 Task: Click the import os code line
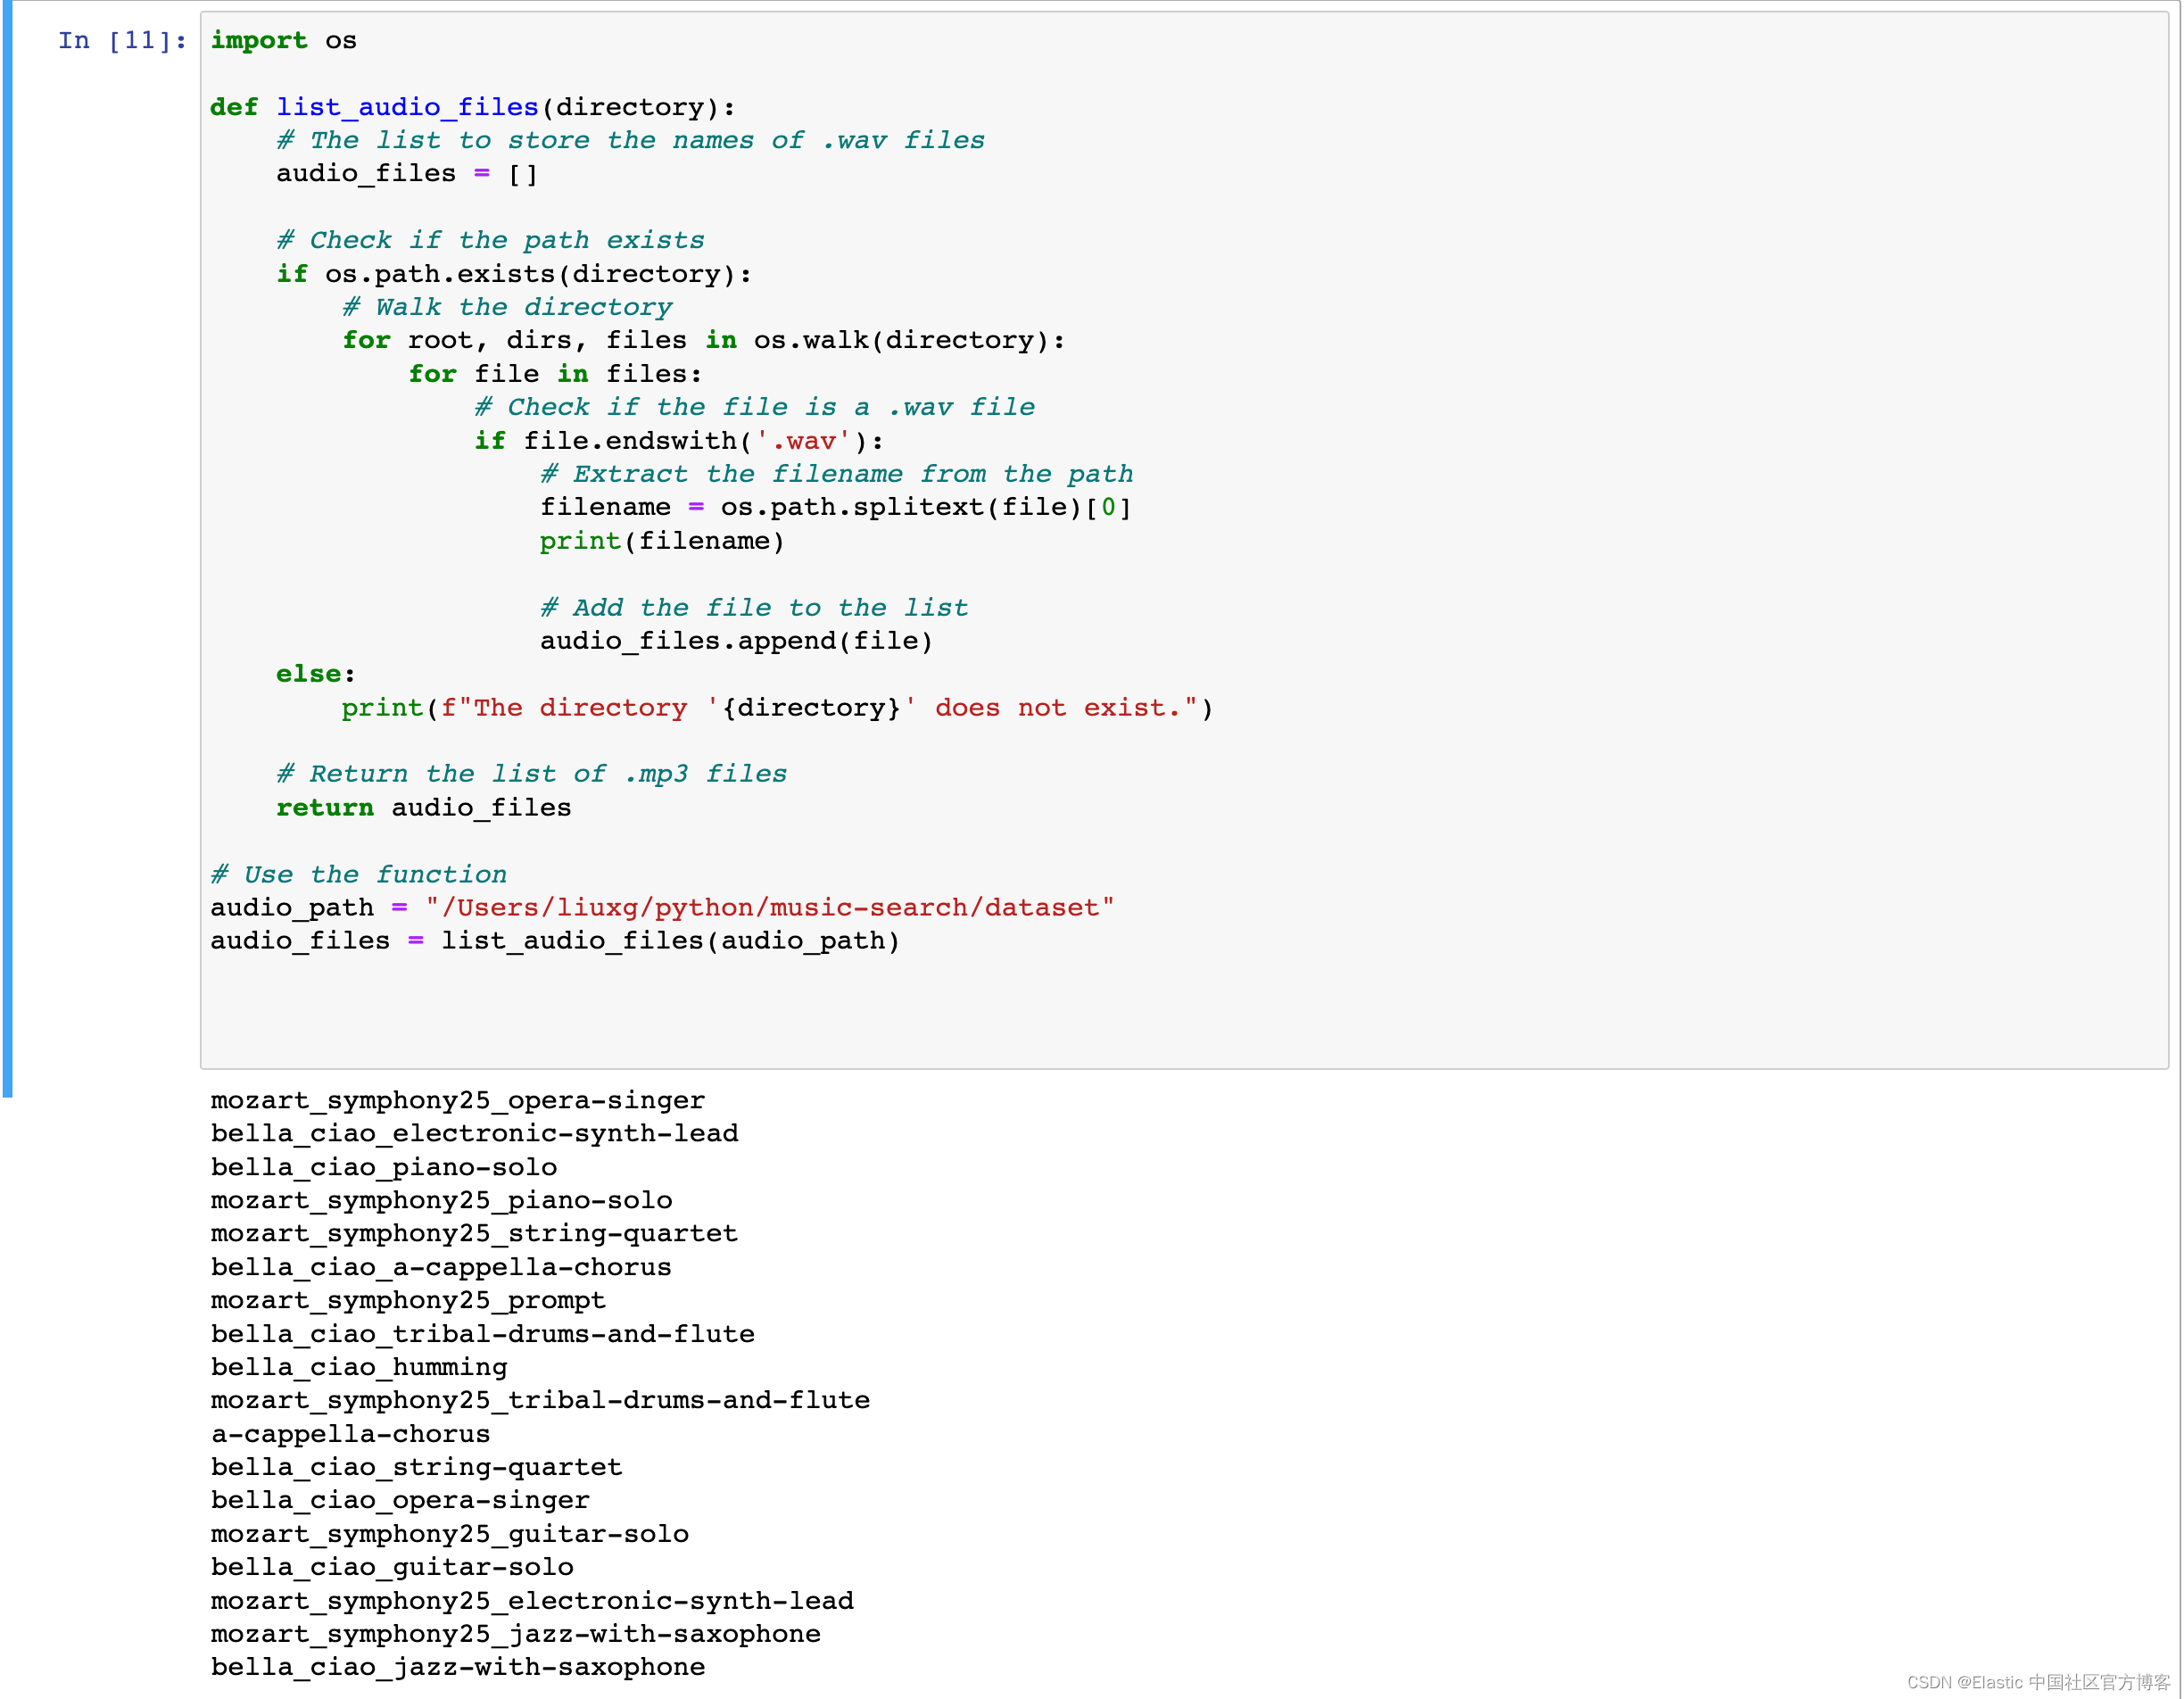(x=283, y=41)
